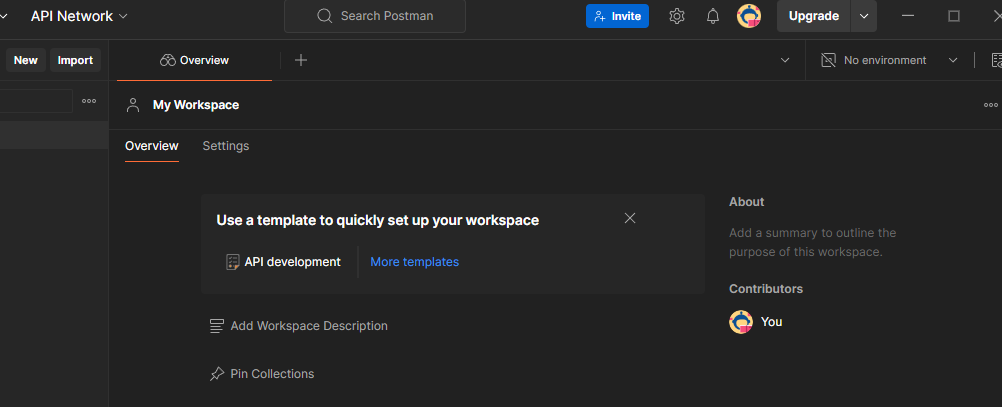Viewport: 1002px width, 407px height.
Task: Open the settings gear icon
Action: click(x=677, y=16)
